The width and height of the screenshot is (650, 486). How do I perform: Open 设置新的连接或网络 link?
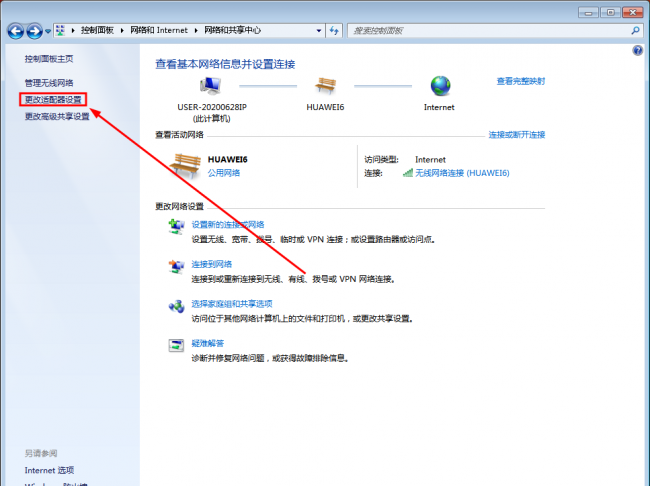point(228,224)
